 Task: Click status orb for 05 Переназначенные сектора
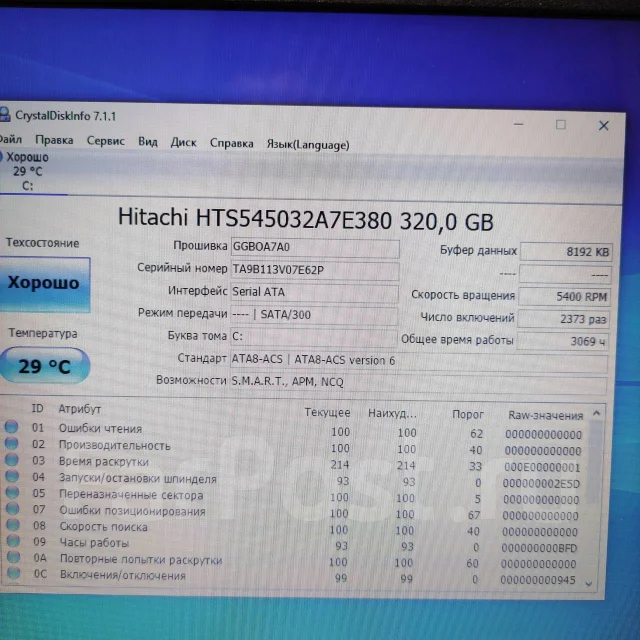click(12, 492)
